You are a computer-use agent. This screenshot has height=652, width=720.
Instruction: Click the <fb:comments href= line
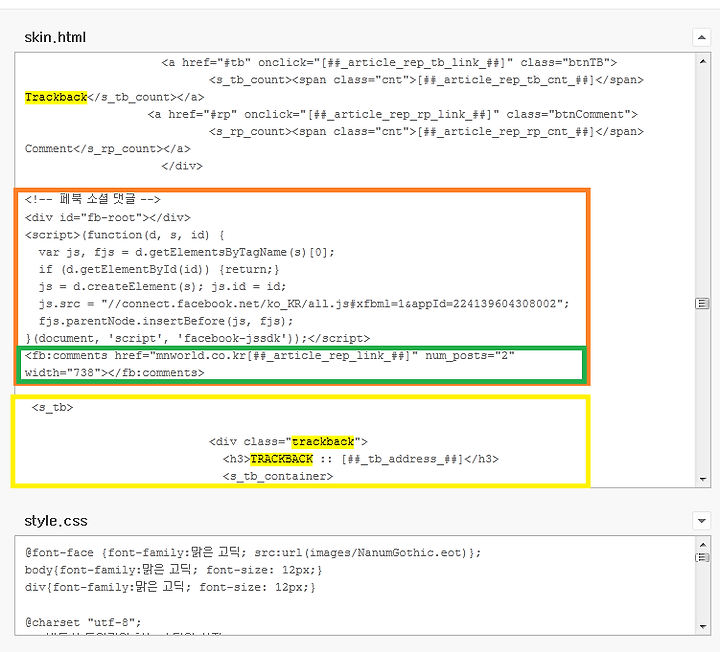(270, 356)
